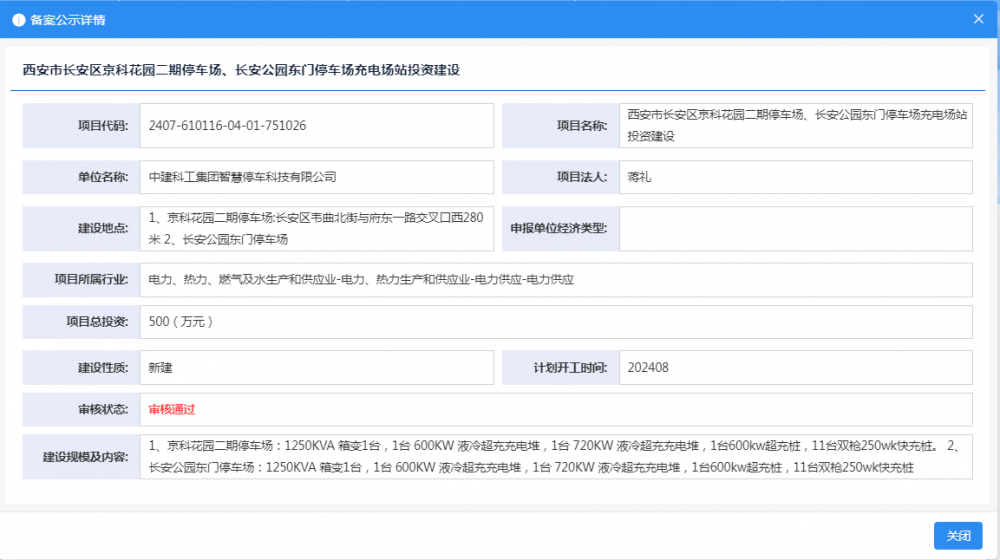This screenshot has height=560, width=1000.
Task: Click the 项目法人 field showing 蒋礼
Action: [x=795, y=177]
